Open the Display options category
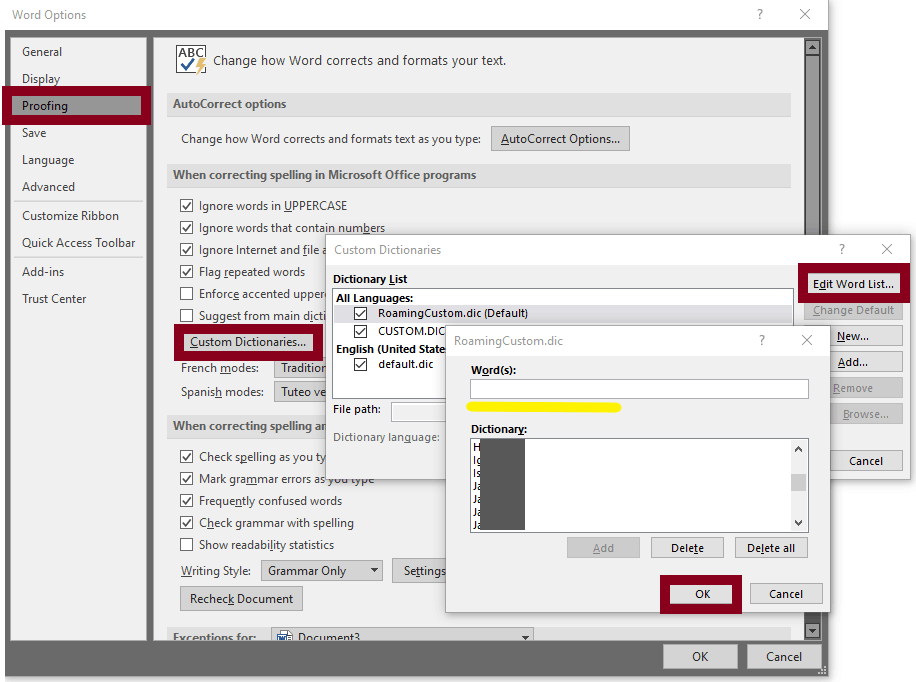The image size is (916, 682). click(x=41, y=79)
